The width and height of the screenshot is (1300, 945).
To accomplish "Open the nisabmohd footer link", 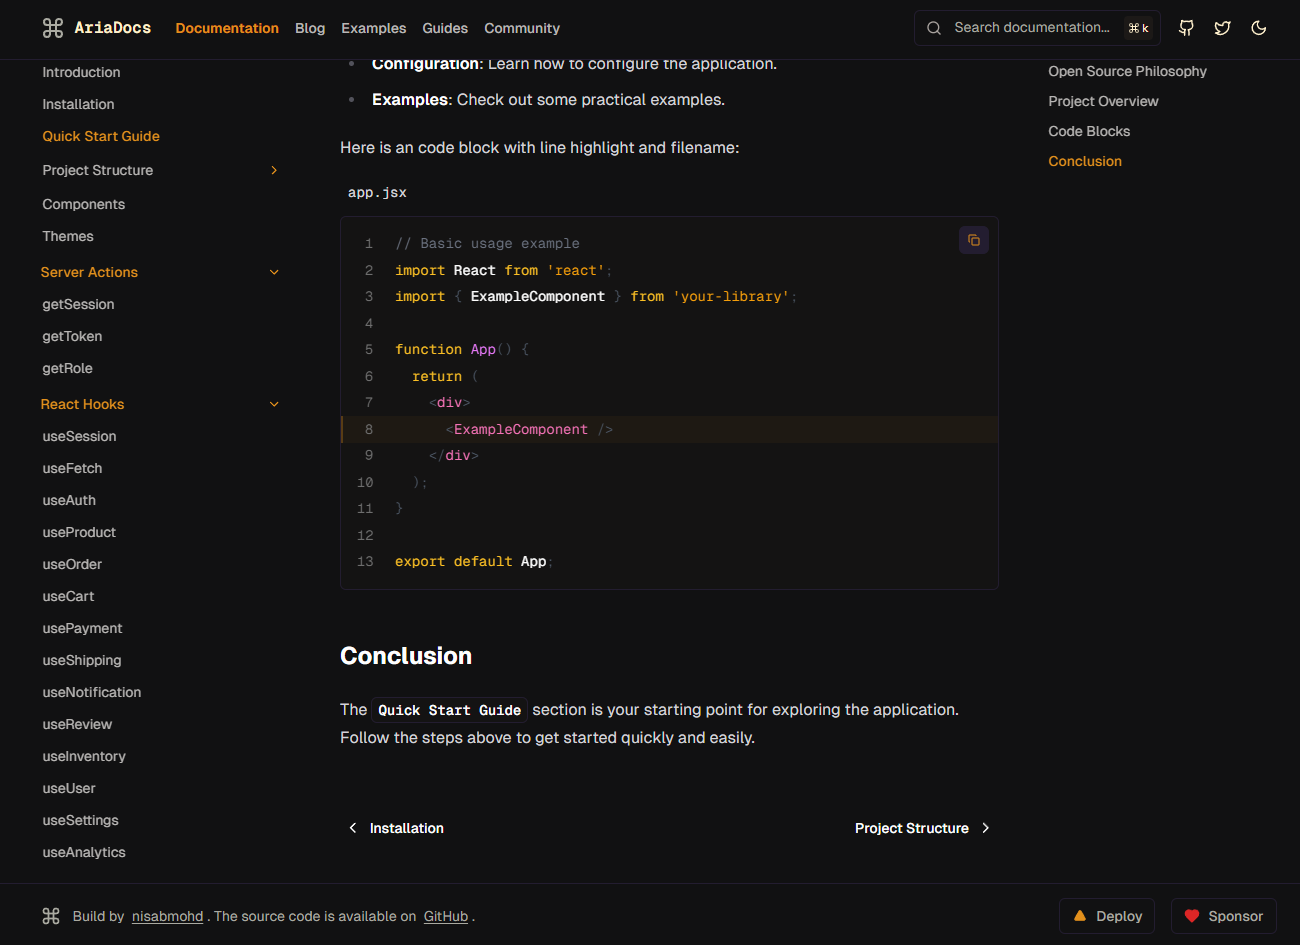I will (x=167, y=916).
